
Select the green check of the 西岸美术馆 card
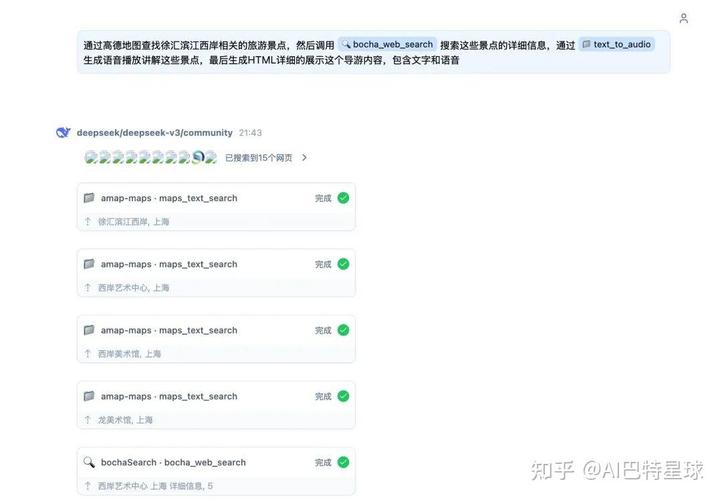pos(343,330)
